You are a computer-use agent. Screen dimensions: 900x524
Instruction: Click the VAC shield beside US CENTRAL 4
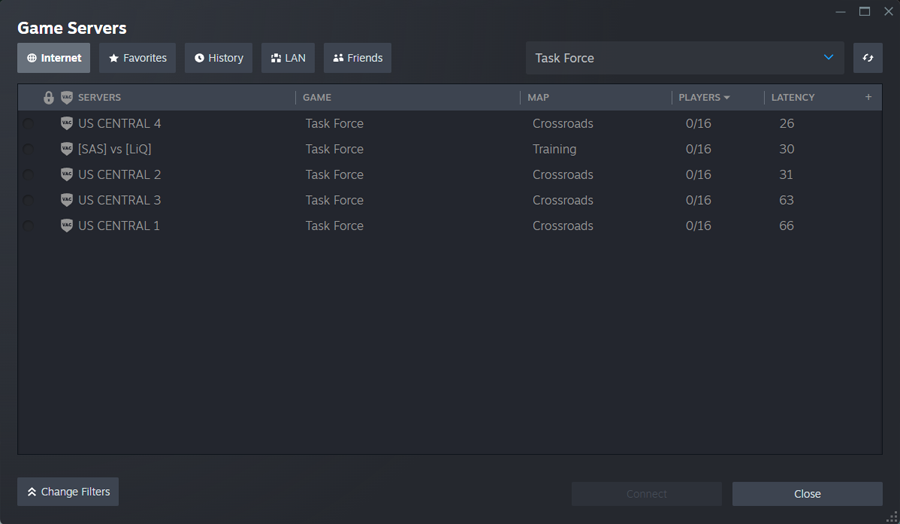click(67, 124)
